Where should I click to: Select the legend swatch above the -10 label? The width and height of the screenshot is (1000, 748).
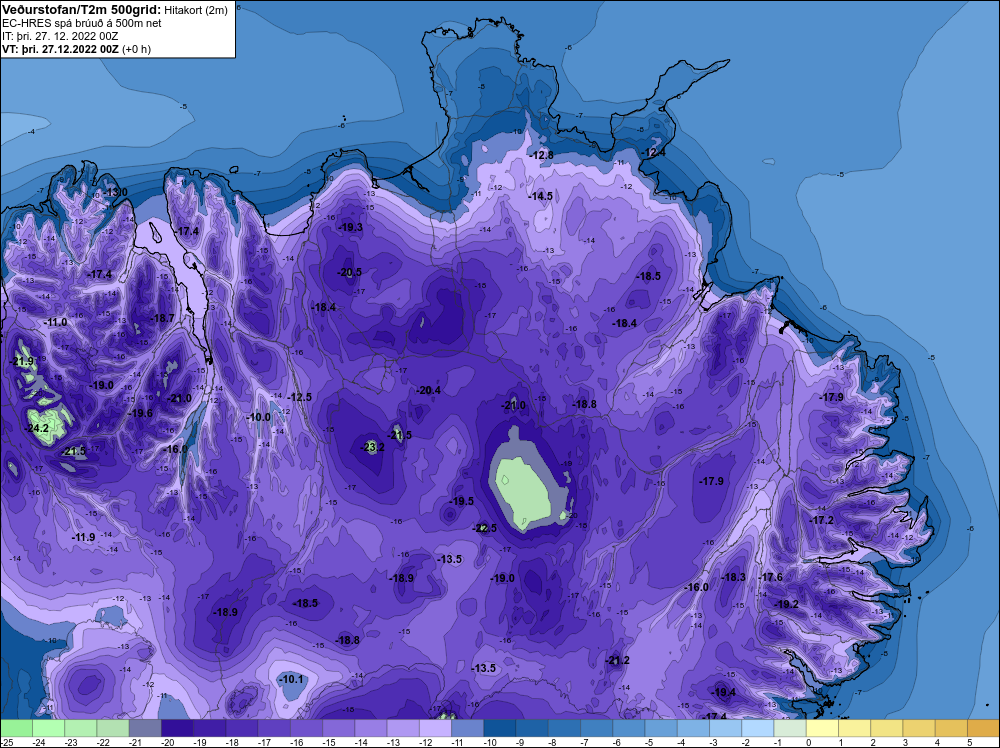click(x=500, y=728)
